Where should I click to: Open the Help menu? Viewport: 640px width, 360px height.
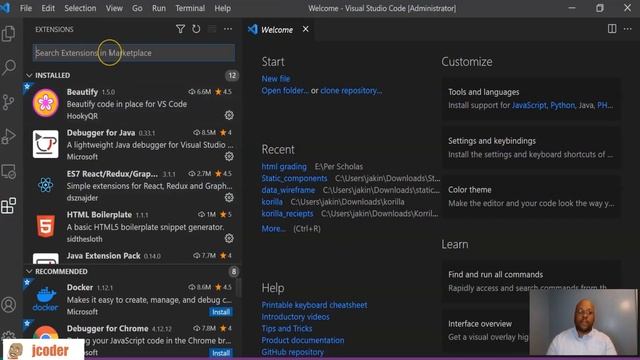point(222,8)
